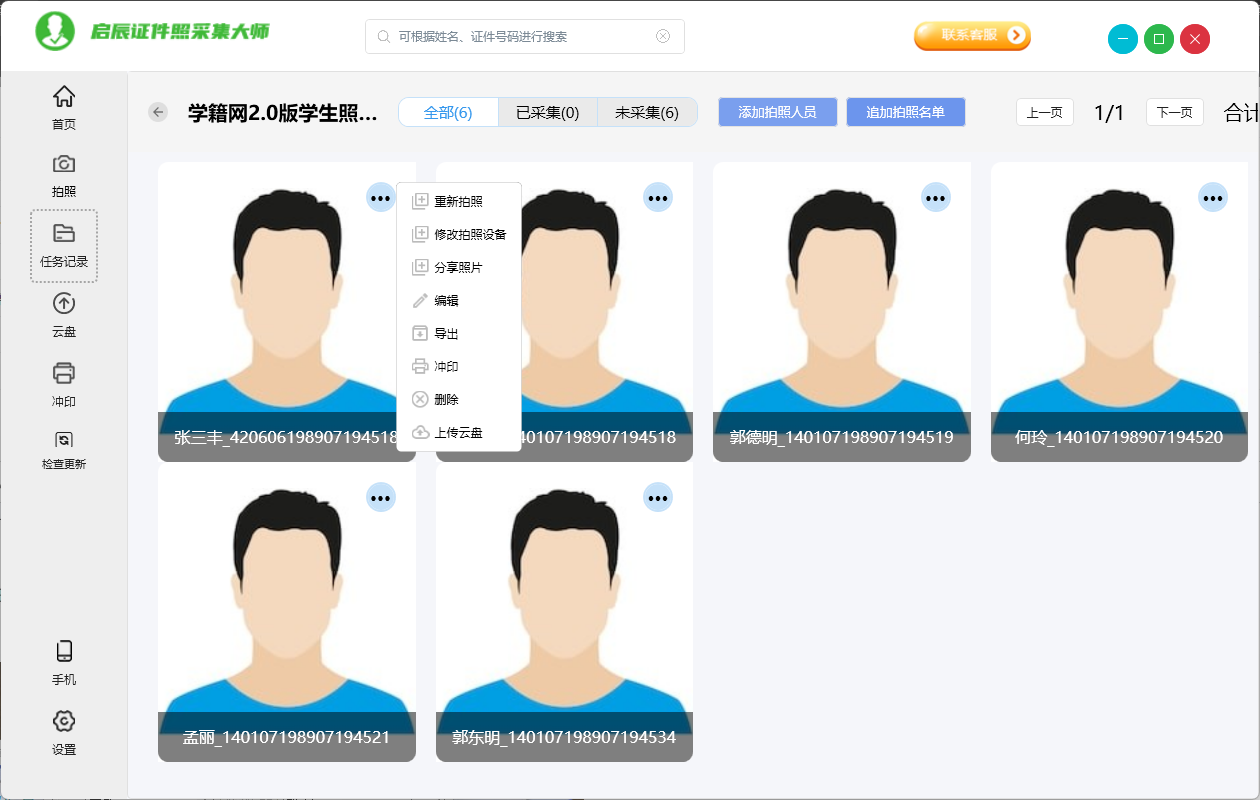
Task: Go to the next page with 下一页
Action: (x=1175, y=112)
